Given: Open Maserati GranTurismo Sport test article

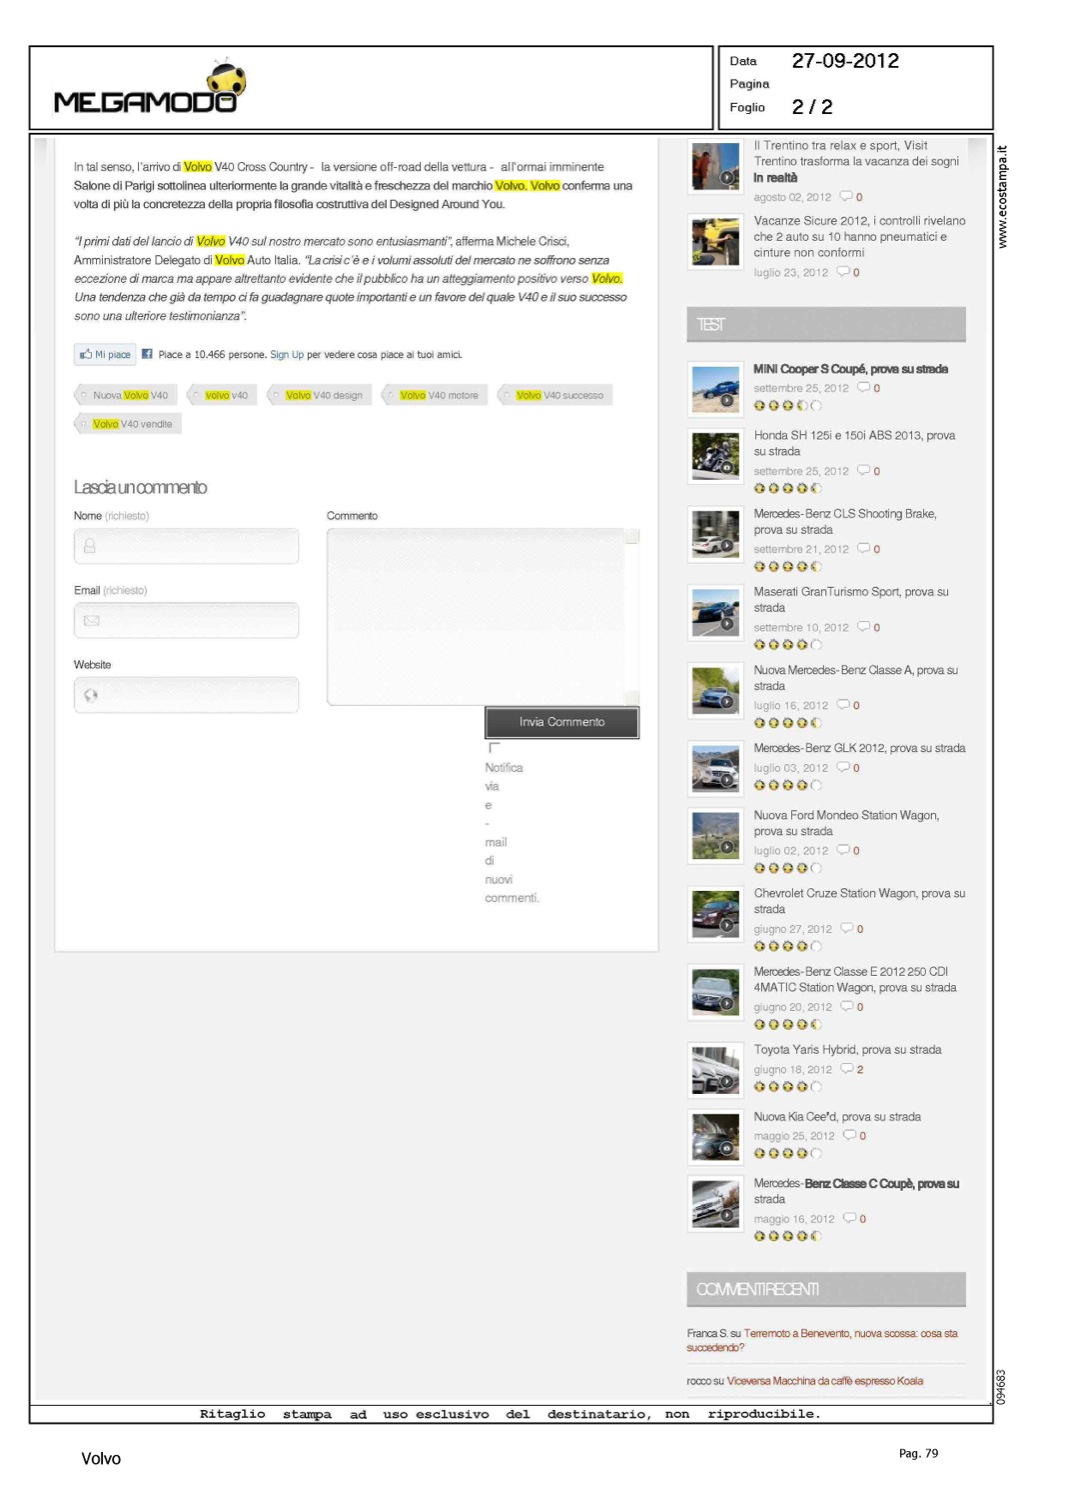Looking at the screenshot, I should (850, 599).
